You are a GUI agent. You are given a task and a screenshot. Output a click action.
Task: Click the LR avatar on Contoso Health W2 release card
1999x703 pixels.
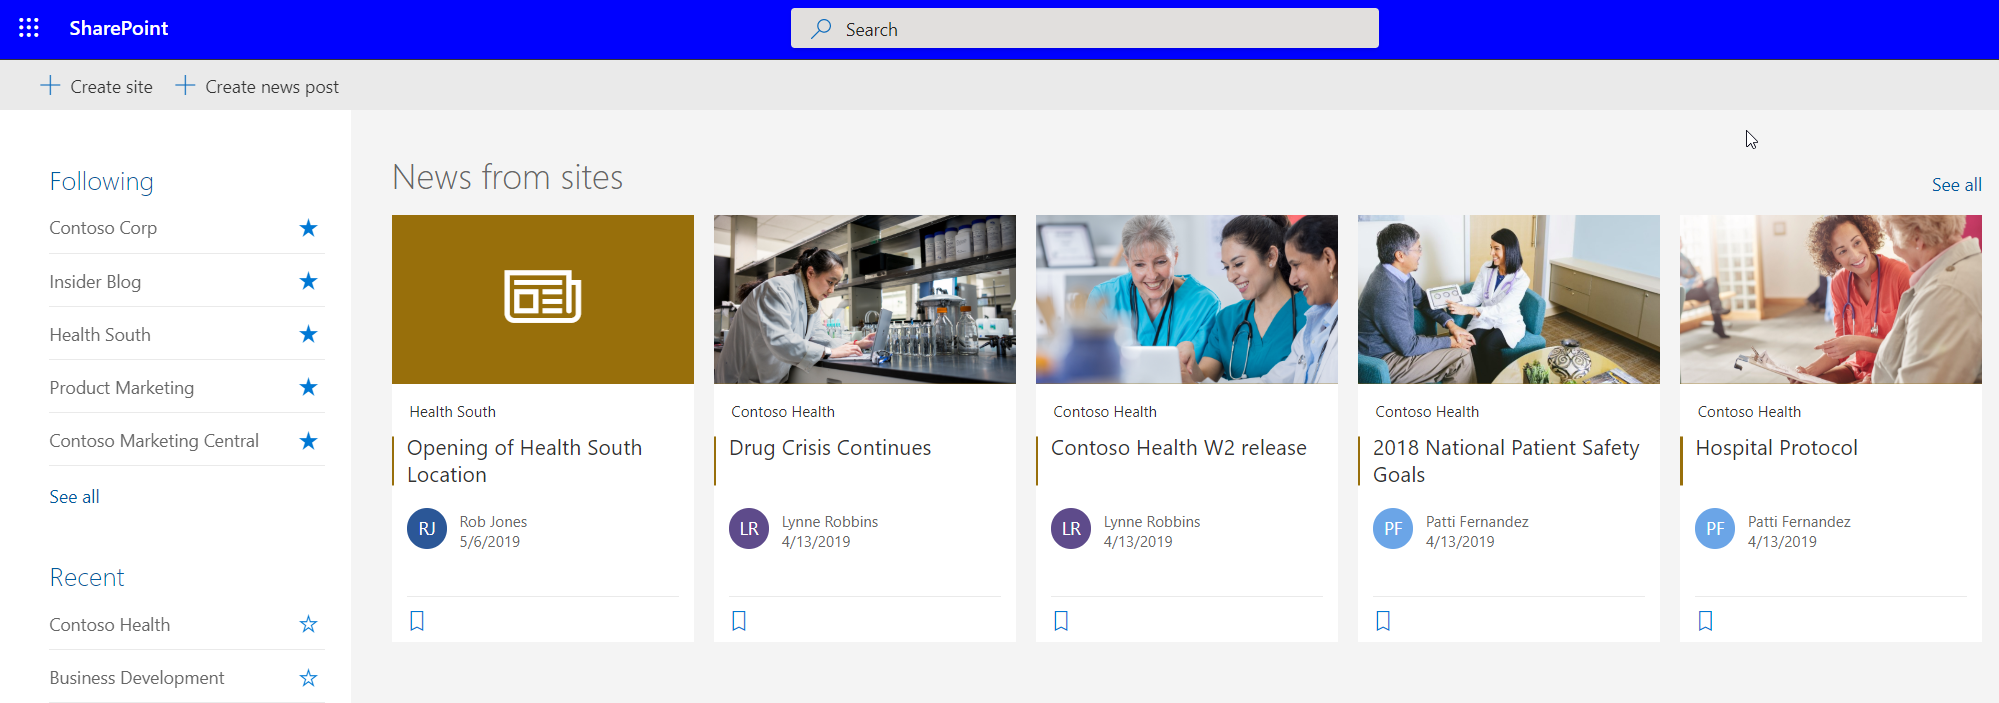[x=1071, y=529]
